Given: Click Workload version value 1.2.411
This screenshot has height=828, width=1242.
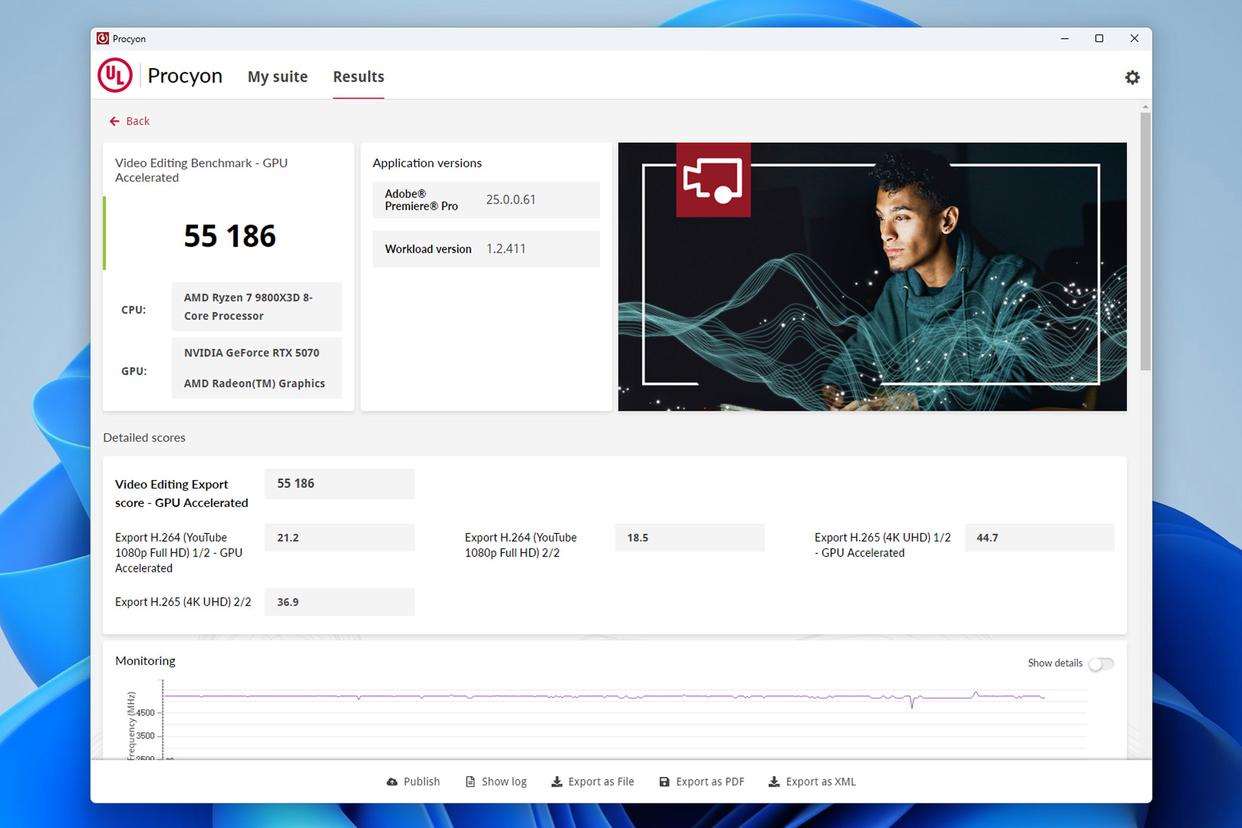Looking at the screenshot, I should tap(506, 249).
